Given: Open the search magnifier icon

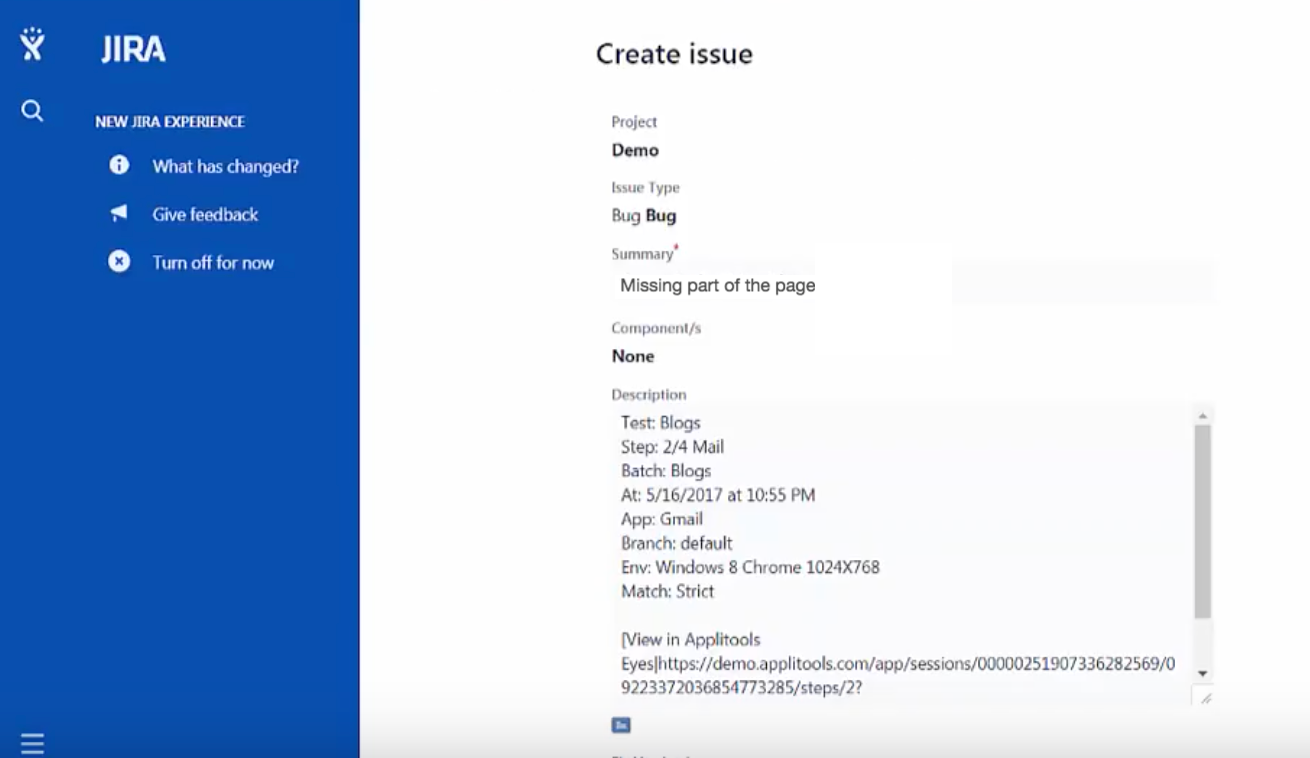Looking at the screenshot, I should point(32,110).
